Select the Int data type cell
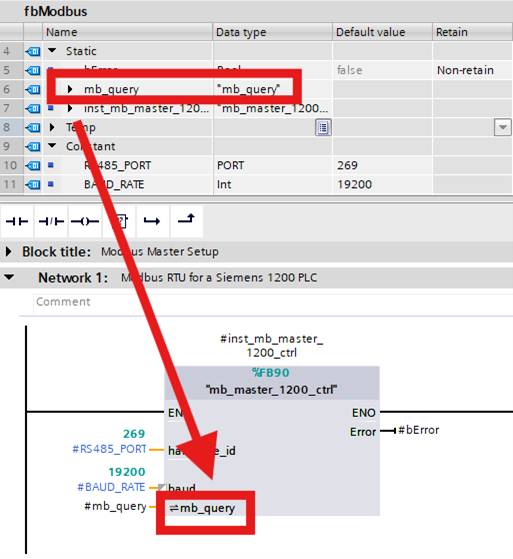The height and width of the screenshot is (559, 513). (273, 185)
